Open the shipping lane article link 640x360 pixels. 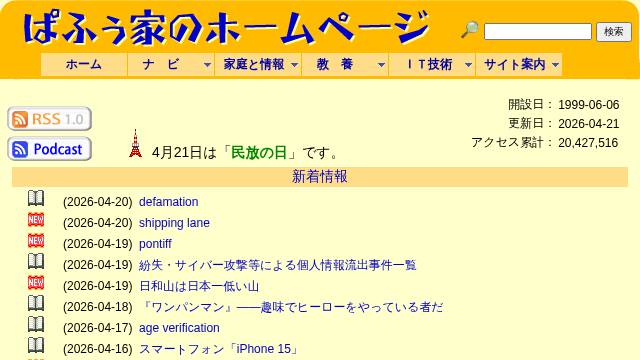coord(174,223)
